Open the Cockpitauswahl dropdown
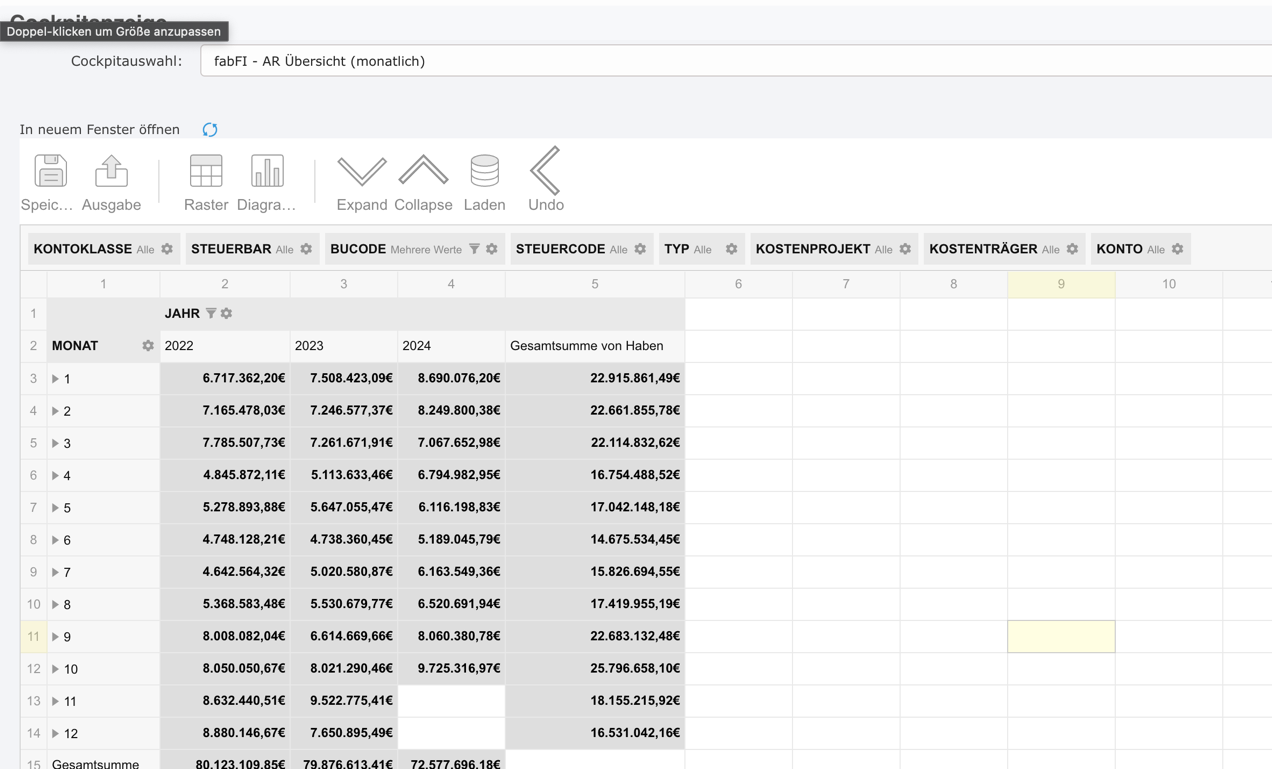Screen dimensions: 1272x769 735,61
